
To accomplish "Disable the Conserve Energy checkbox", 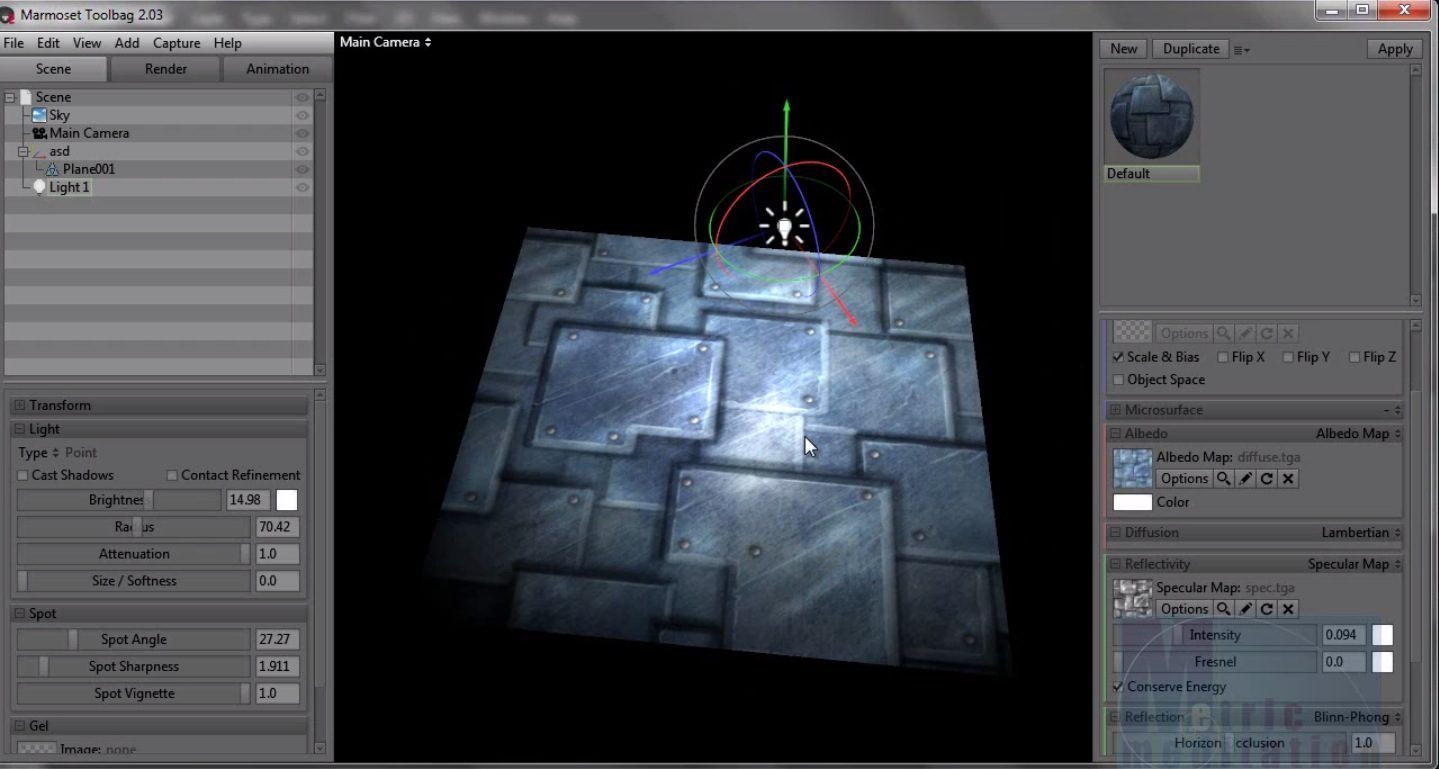I will point(1117,687).
